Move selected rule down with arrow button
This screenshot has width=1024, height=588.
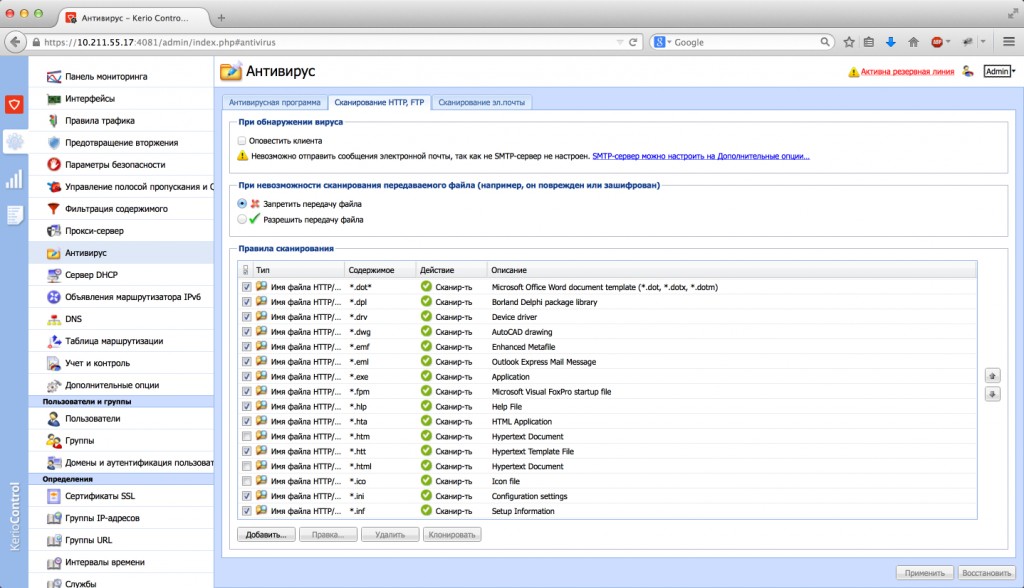993,394
